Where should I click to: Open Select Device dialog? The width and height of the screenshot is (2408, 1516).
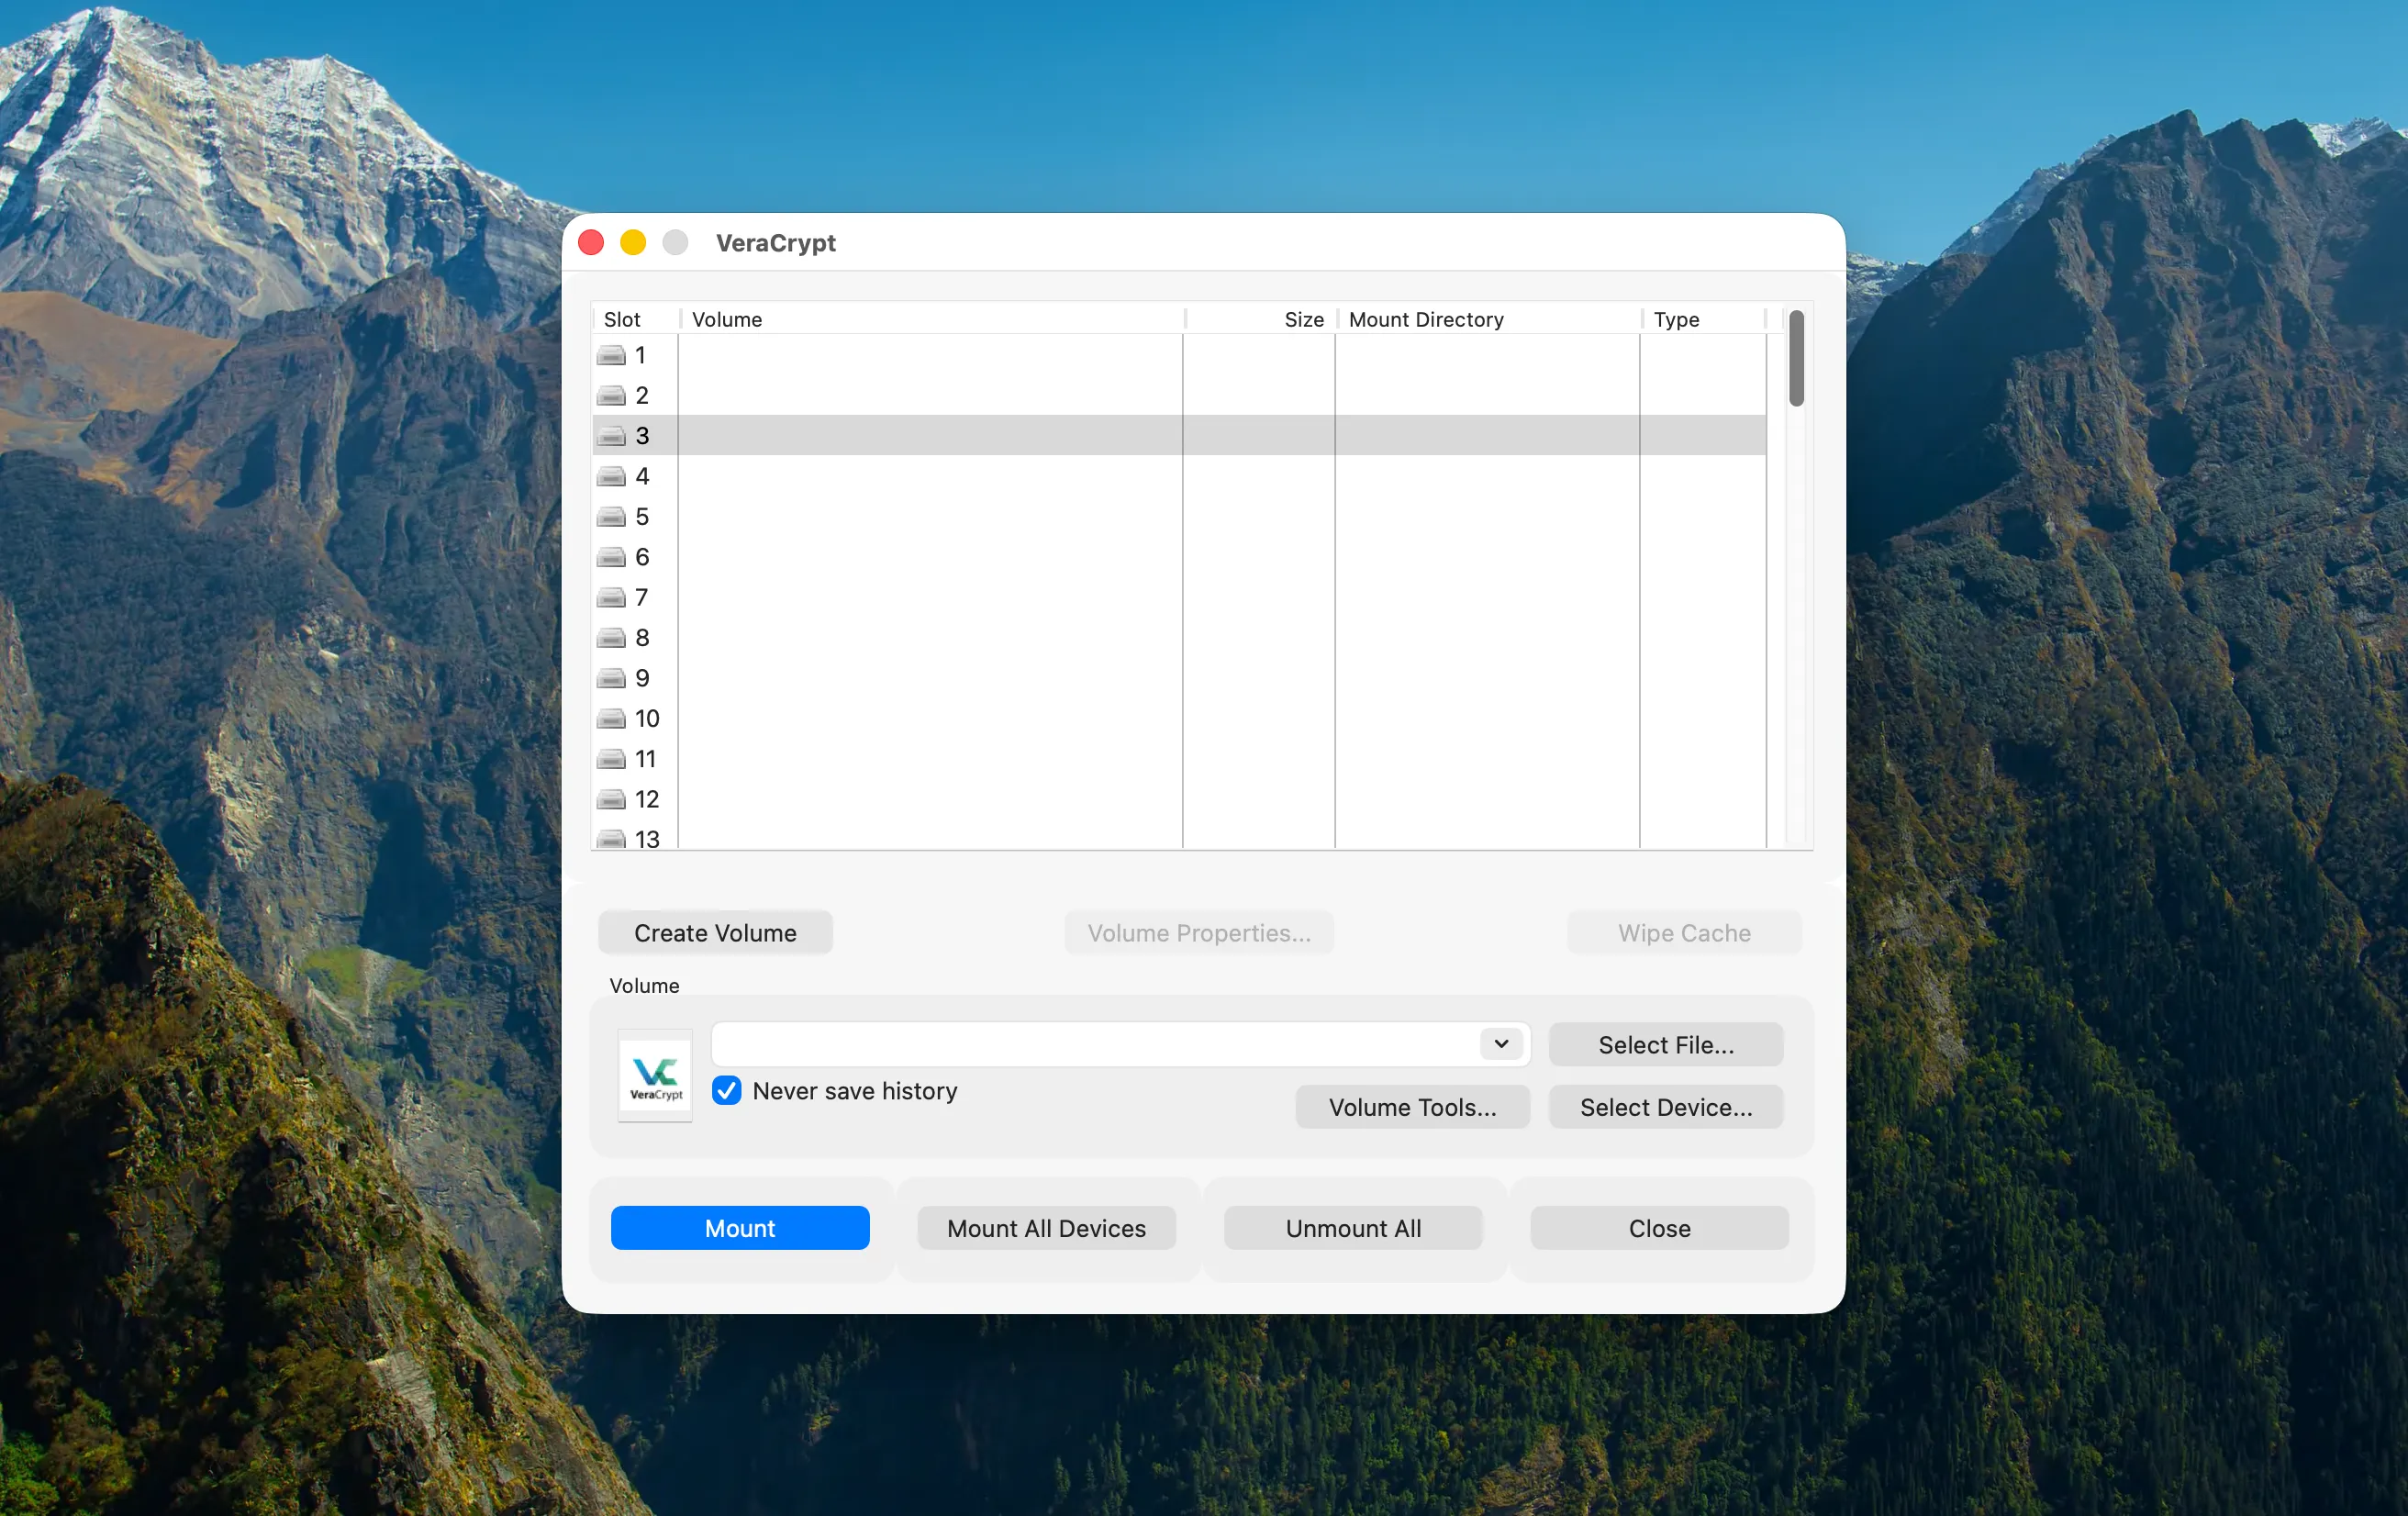coord(1666,1107)
